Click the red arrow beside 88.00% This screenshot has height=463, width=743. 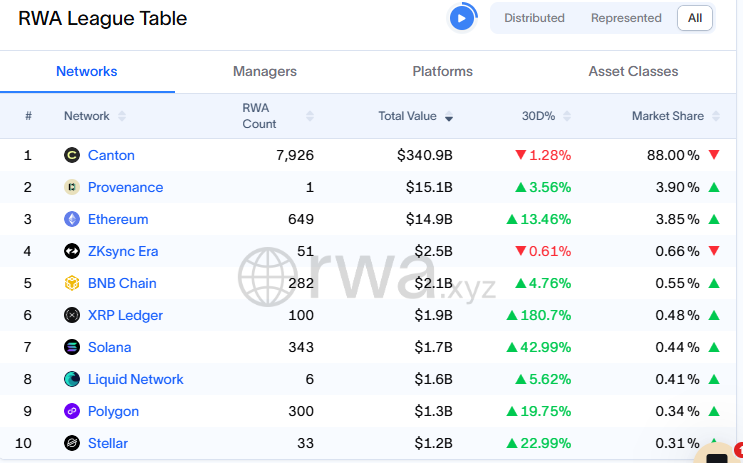(714, 154)
